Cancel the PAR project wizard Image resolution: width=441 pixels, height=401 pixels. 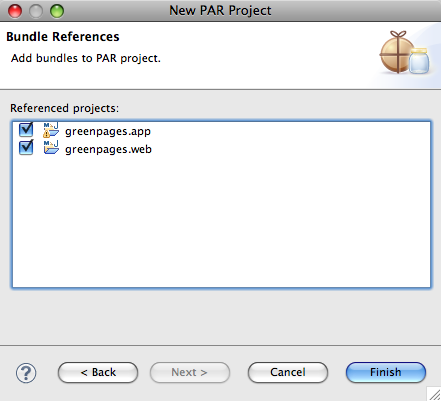point(288,372)
